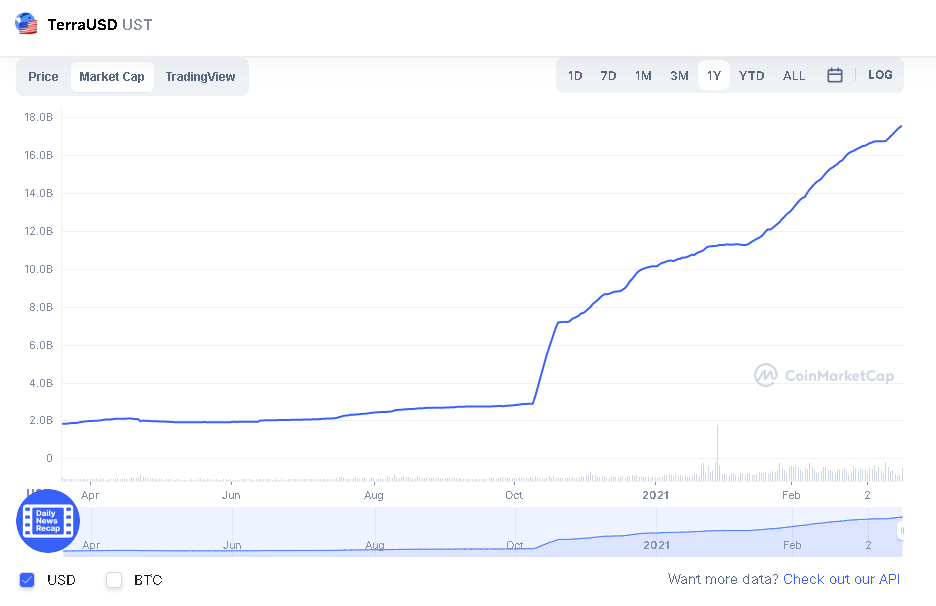The height and width of the screenshot is (606, 936).
Task: Click the 2.0B y-axis label
Action: pos(41,420)
